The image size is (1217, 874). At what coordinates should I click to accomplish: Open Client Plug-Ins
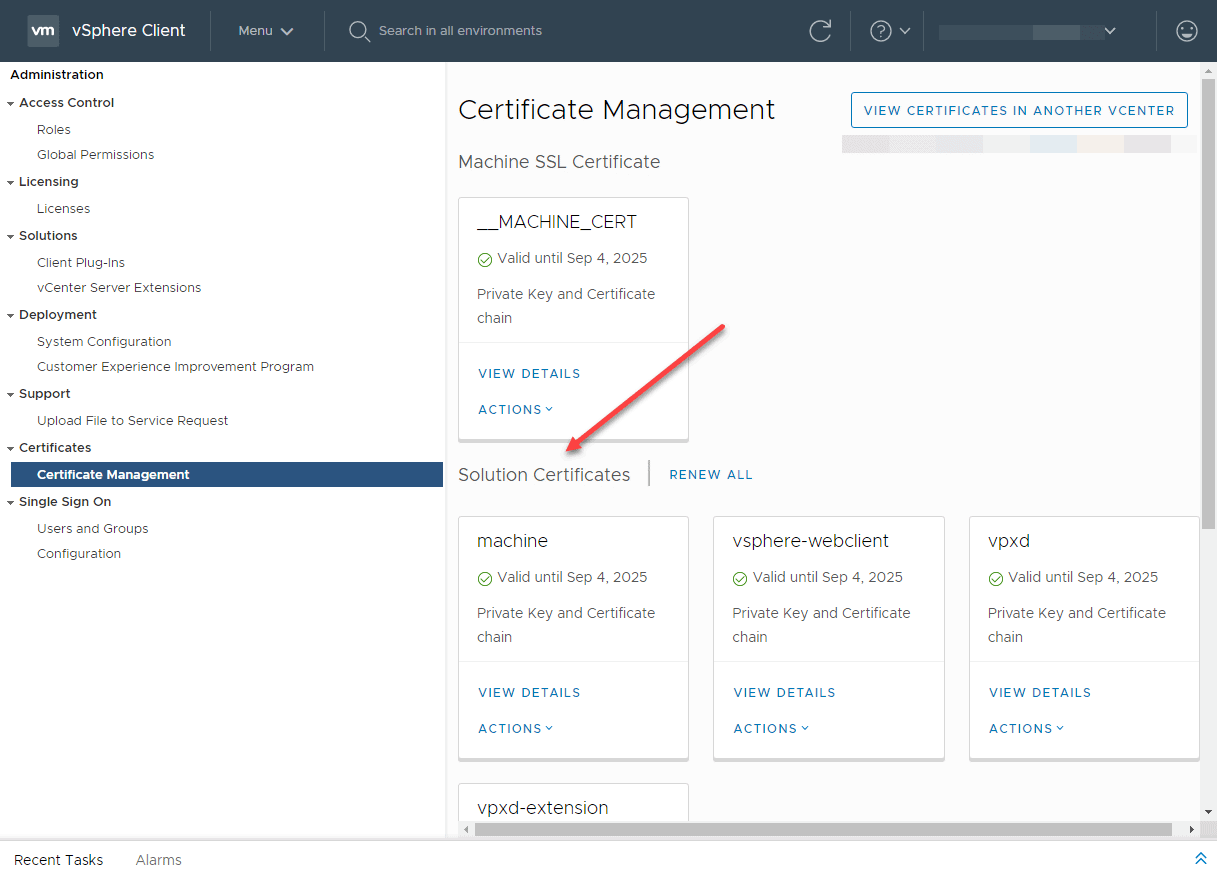pyautogui.click(x=81, y=262)
